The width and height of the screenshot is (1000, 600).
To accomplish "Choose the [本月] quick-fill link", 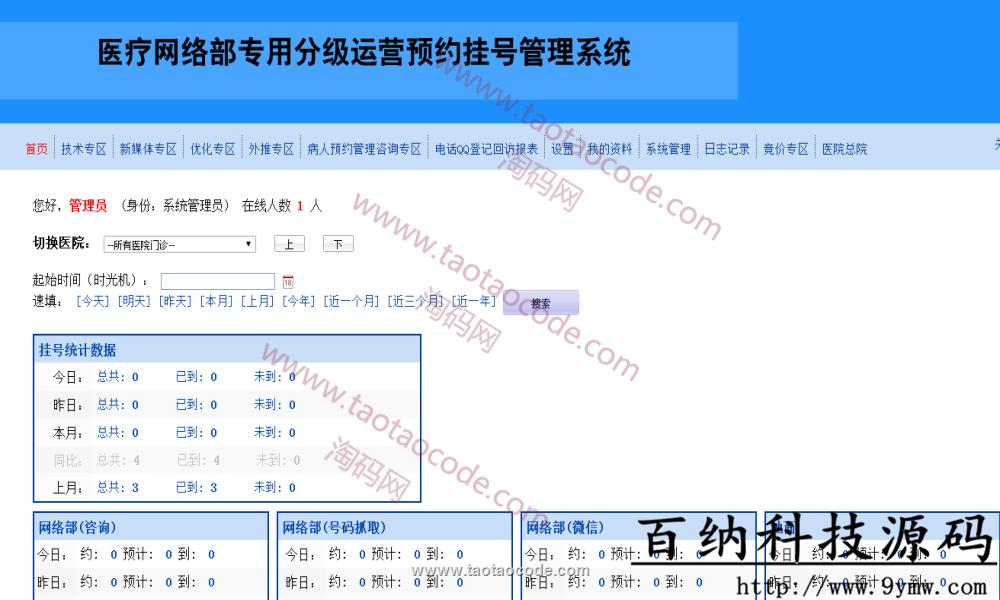I will point(216,301).
